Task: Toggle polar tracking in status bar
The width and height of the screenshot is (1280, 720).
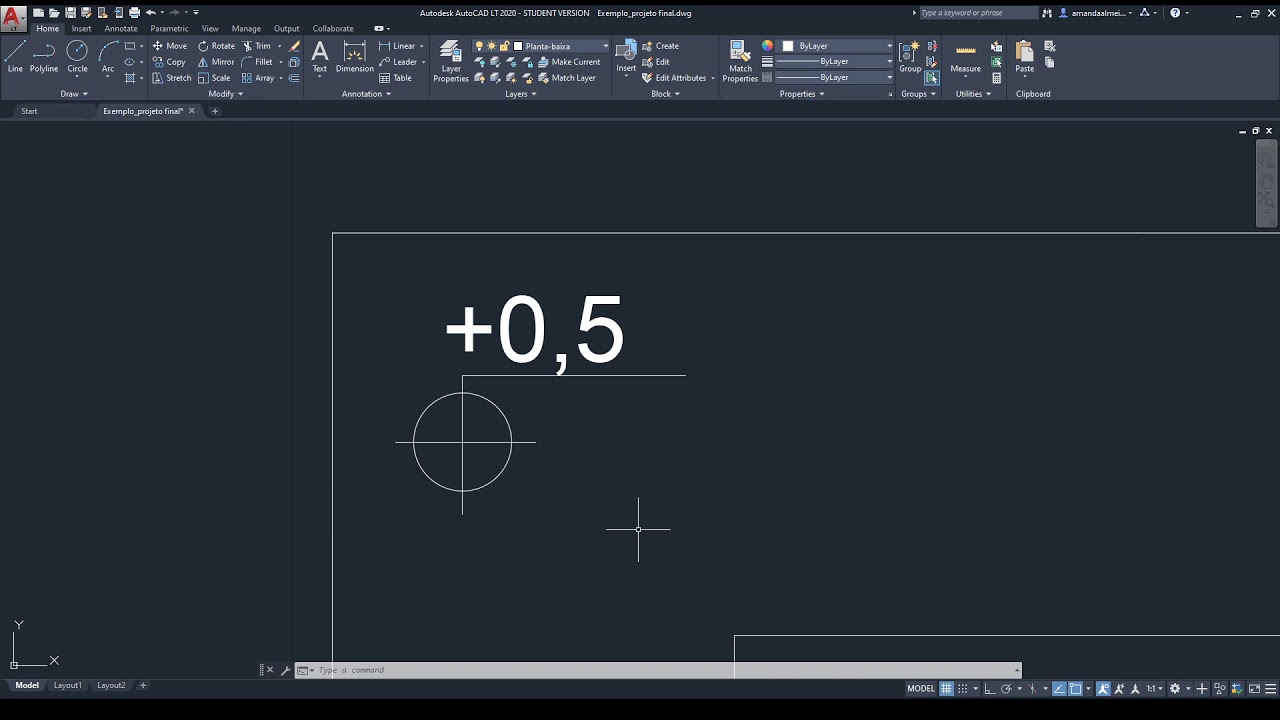Action: [x=1006, y=688]
